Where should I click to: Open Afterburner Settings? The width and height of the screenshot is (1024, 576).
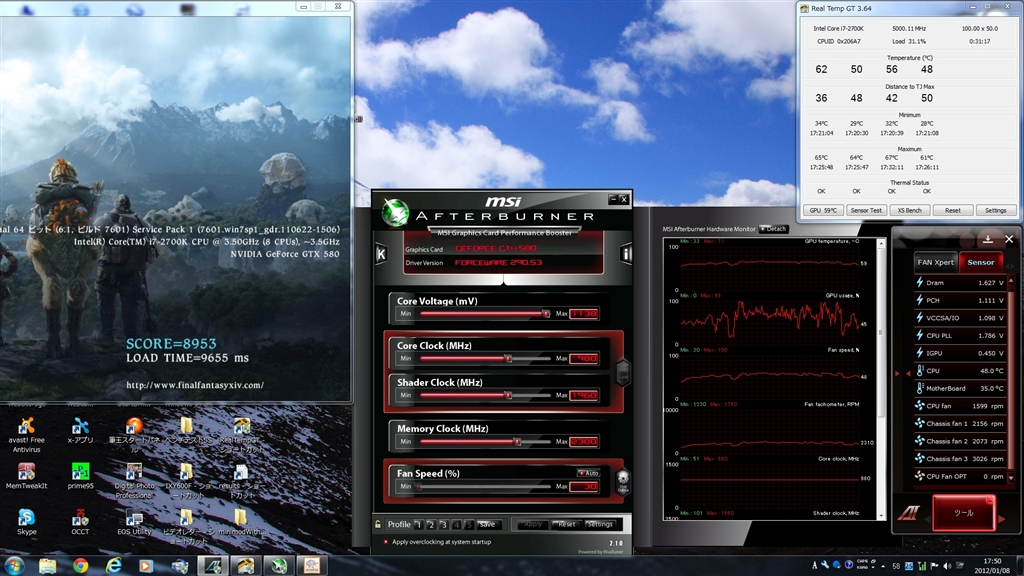(600, 524)
